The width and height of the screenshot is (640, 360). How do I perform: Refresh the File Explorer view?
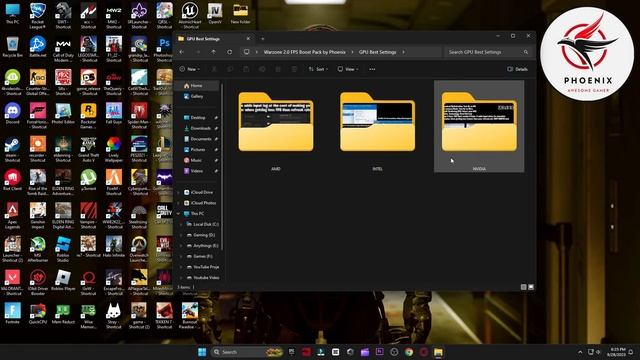click(229, 52)
